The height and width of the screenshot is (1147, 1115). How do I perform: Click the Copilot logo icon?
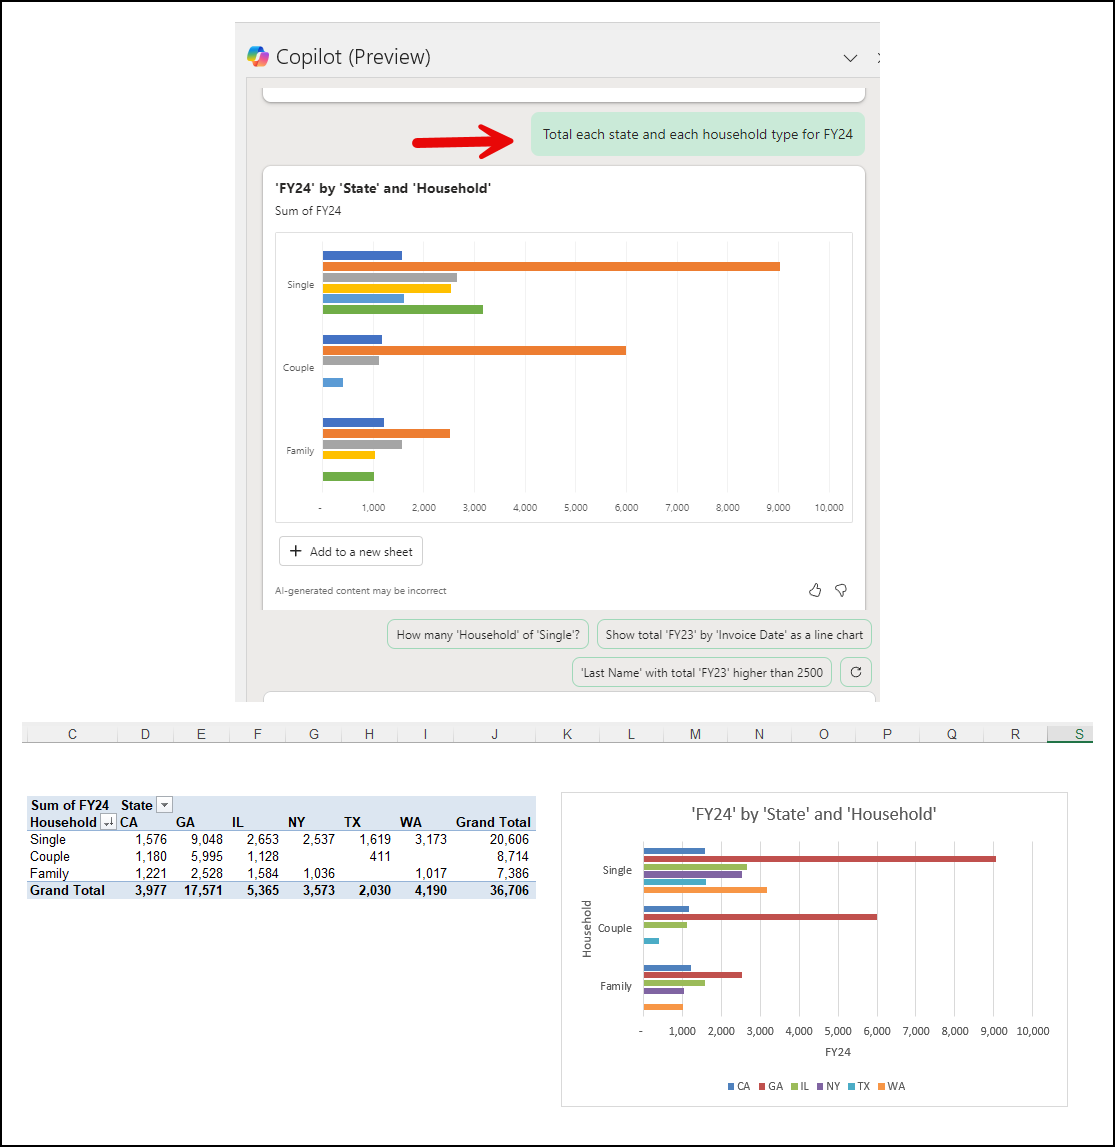pos(258,56)
